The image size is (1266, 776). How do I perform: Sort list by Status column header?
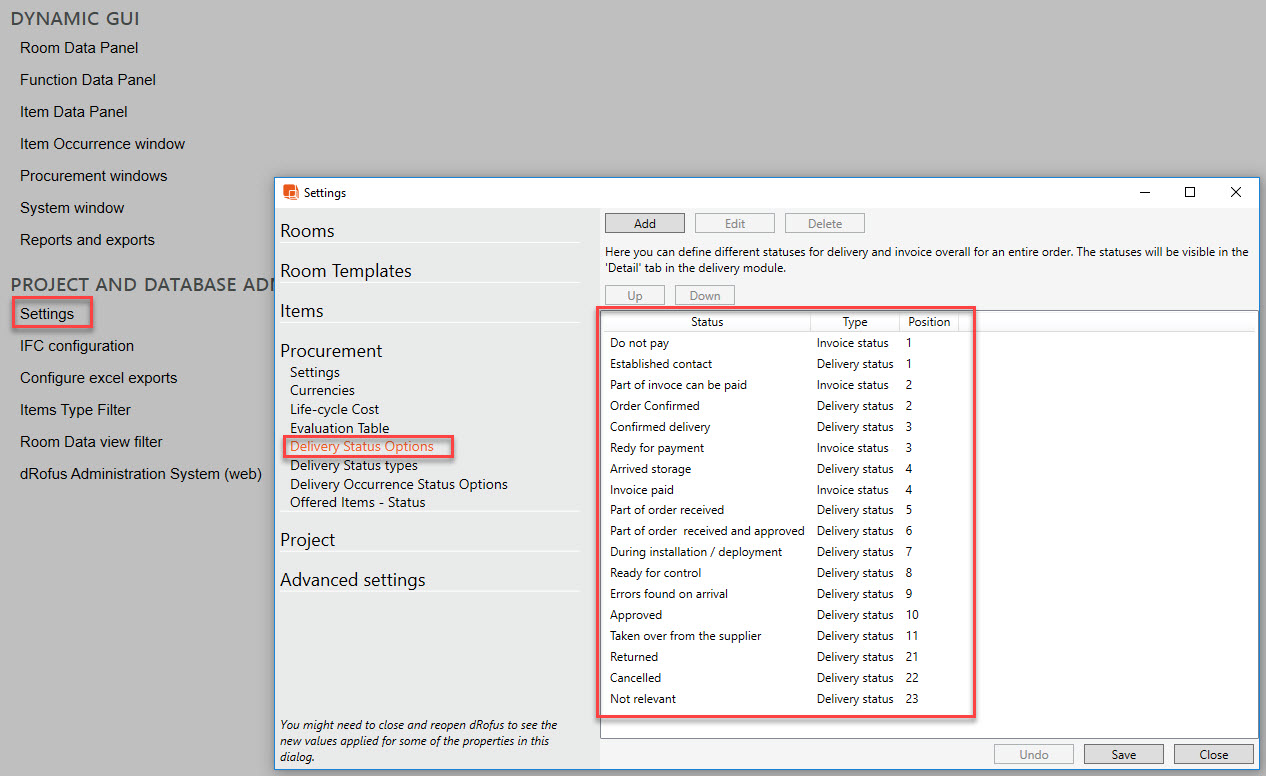coord(707,322)
